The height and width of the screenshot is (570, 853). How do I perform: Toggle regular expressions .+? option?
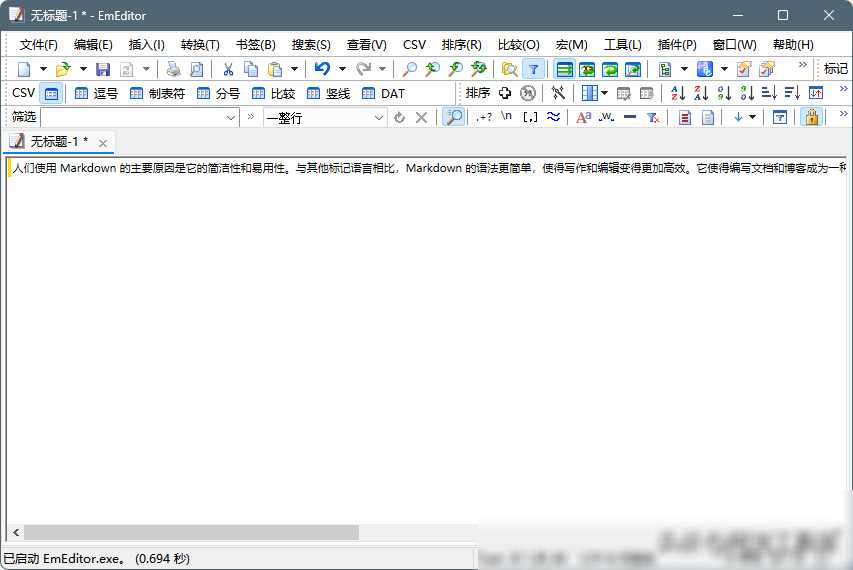[x=483, y=117]
